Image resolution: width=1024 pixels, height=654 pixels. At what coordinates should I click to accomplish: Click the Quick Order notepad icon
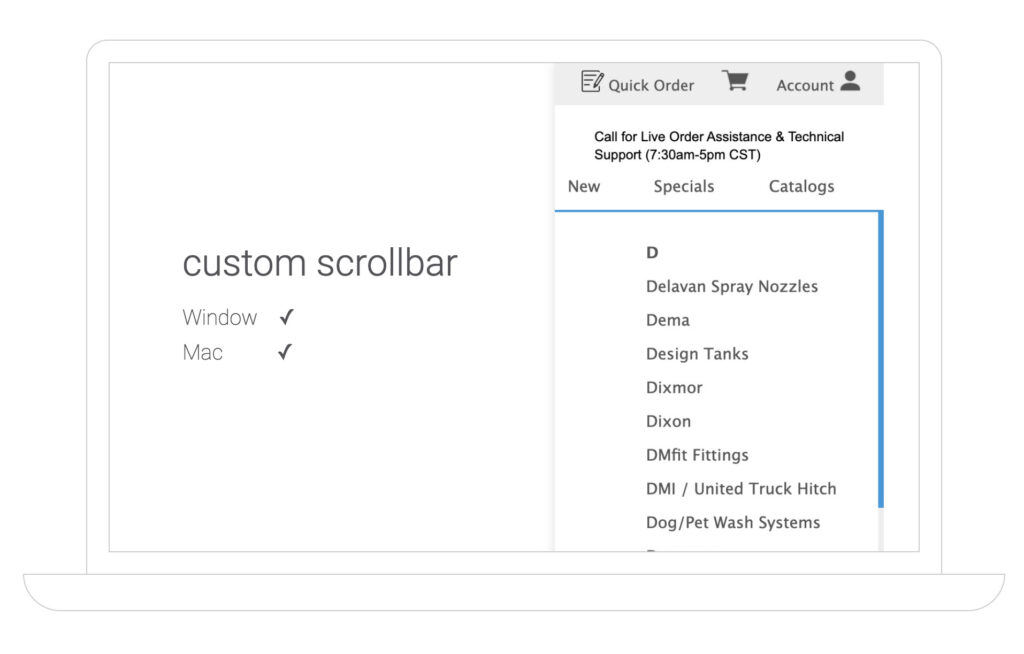coord(592,82)
